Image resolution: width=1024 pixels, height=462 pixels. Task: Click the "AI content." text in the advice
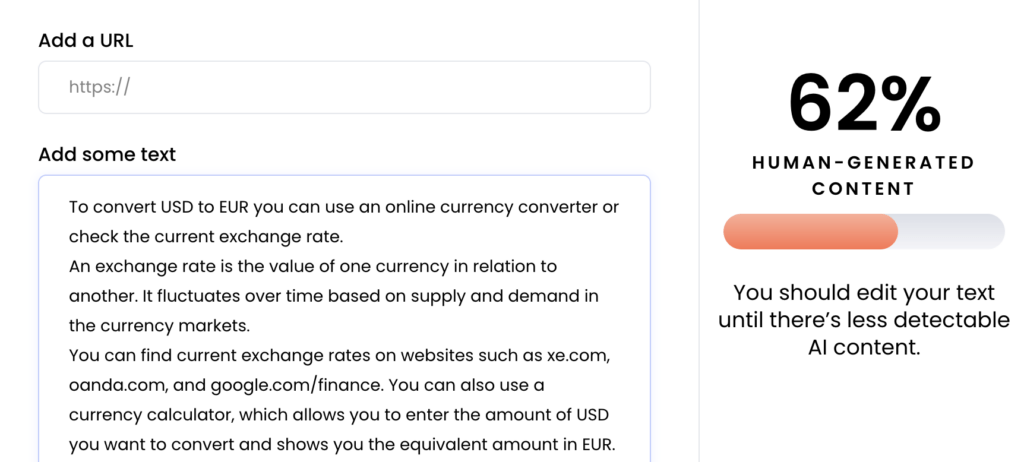864,348
